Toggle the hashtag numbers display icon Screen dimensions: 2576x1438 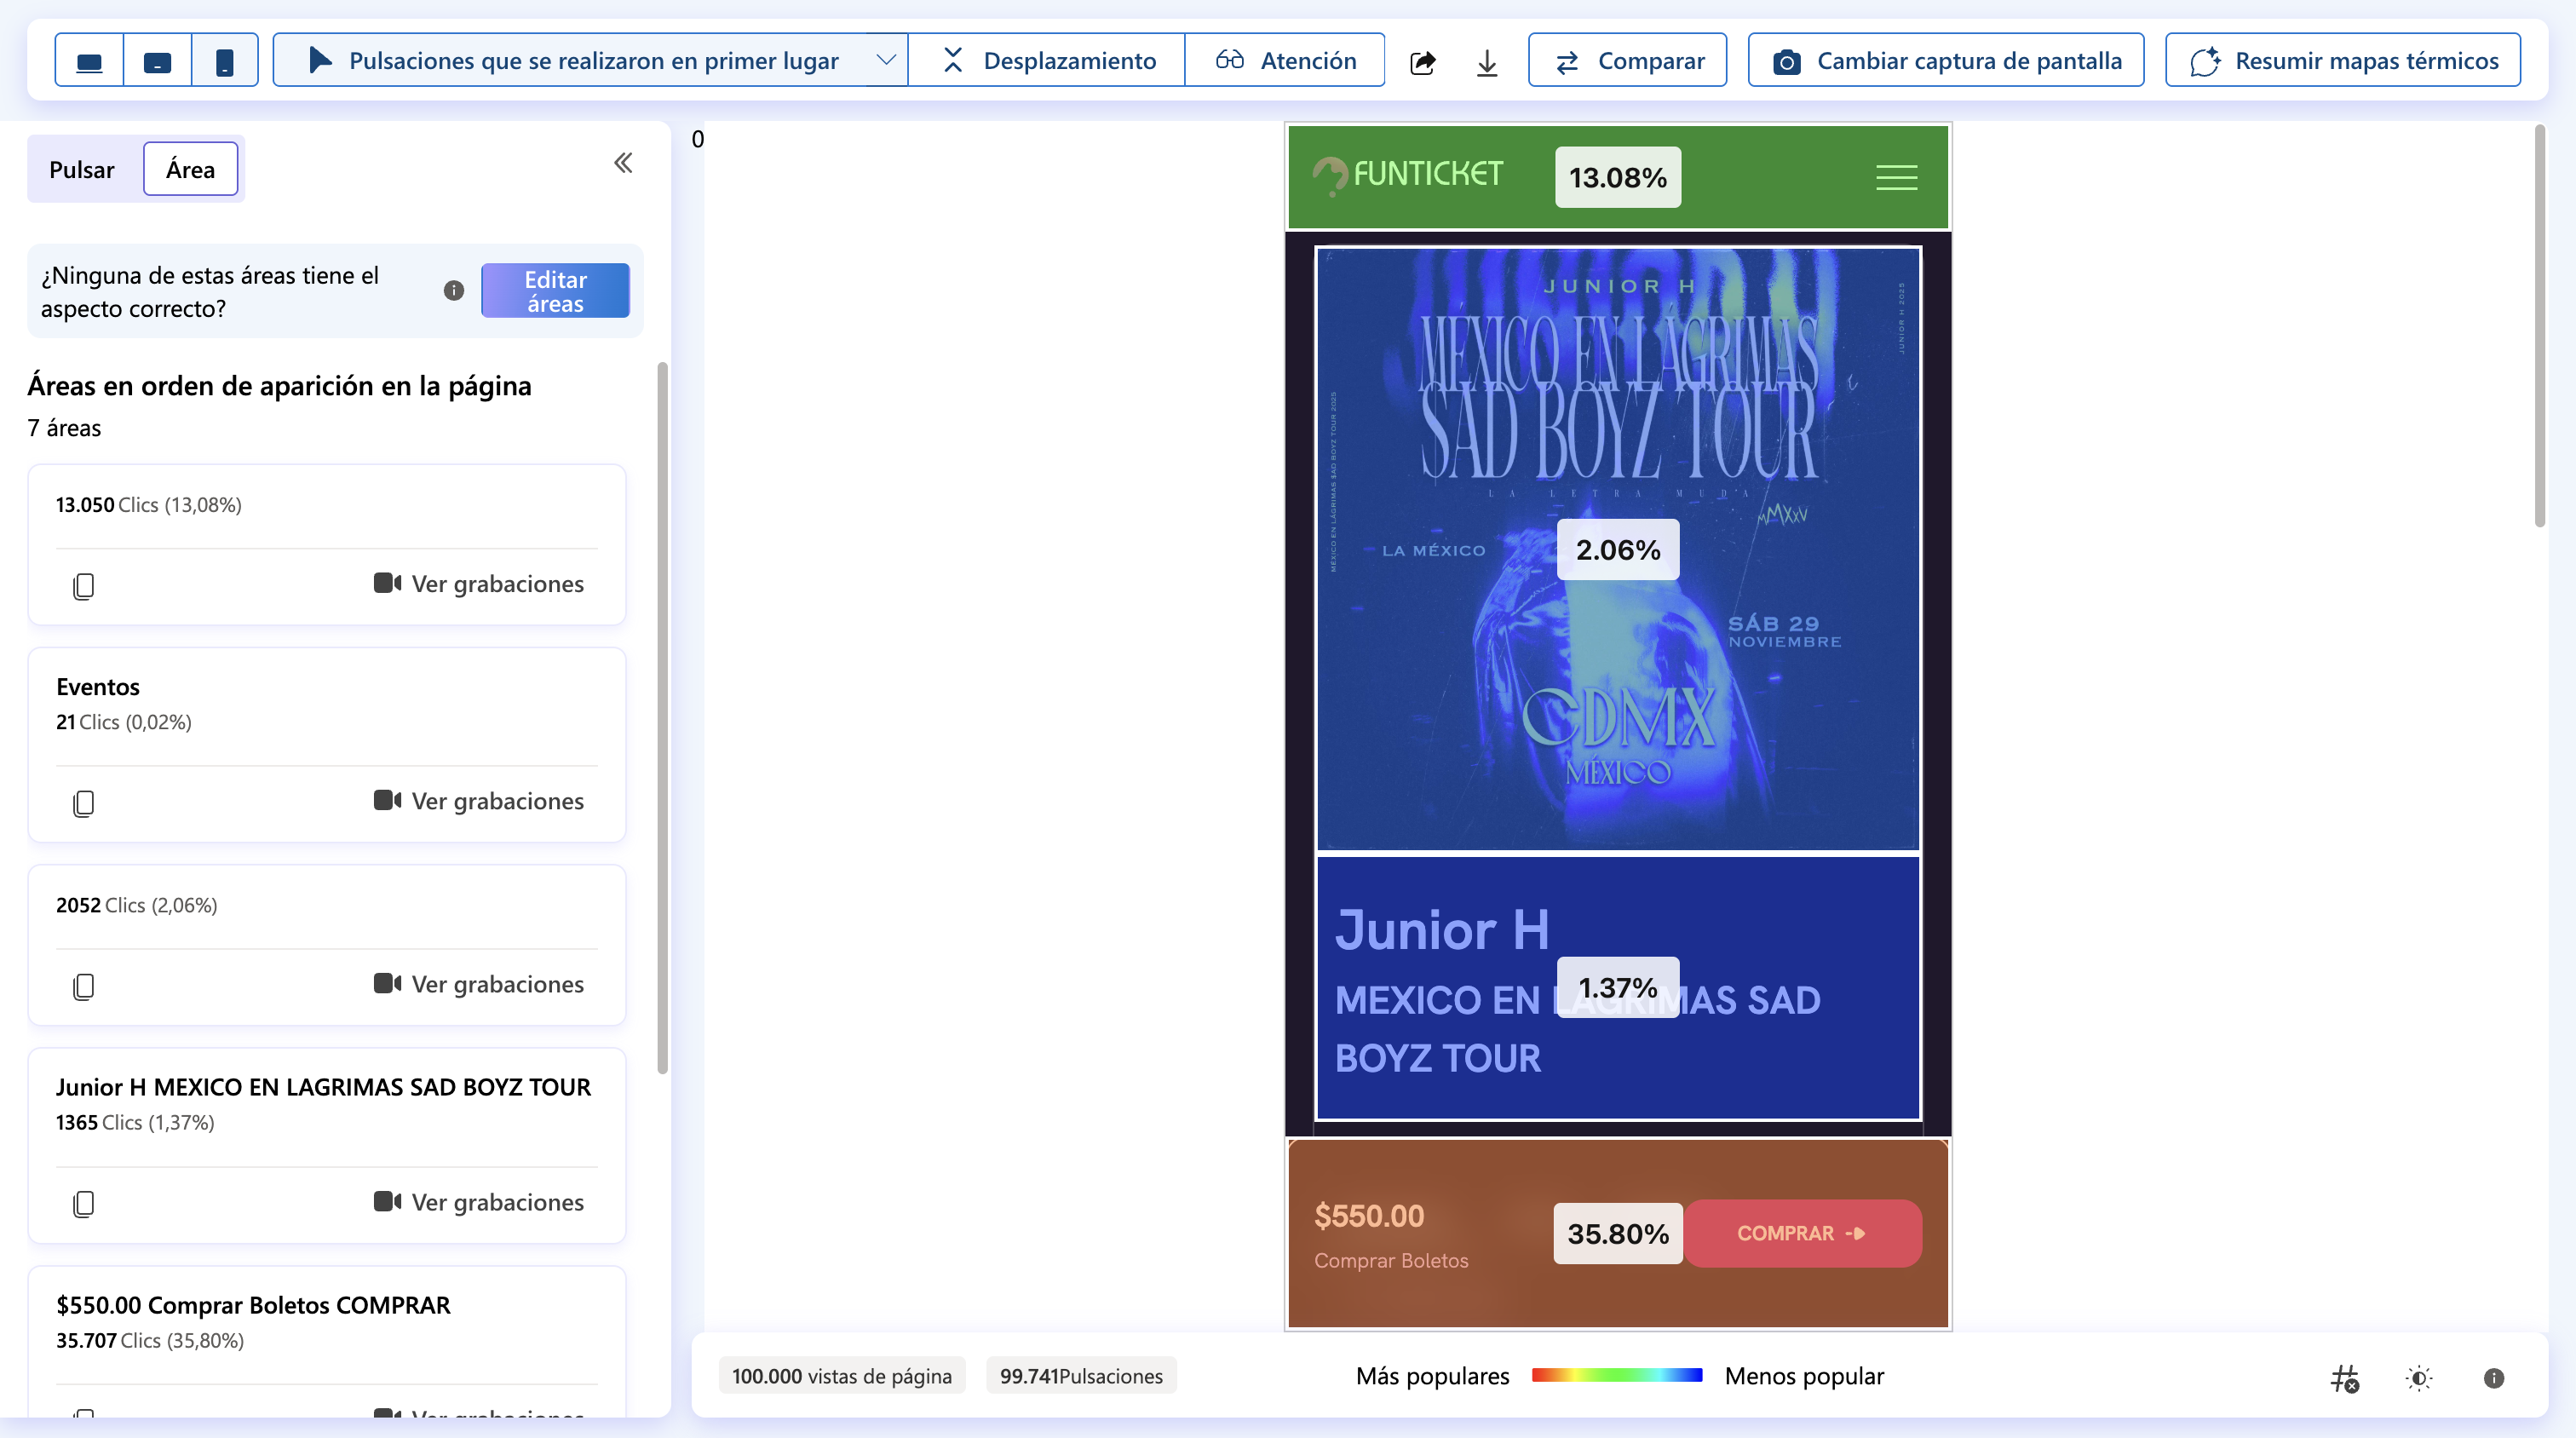click(2344, 1378)
